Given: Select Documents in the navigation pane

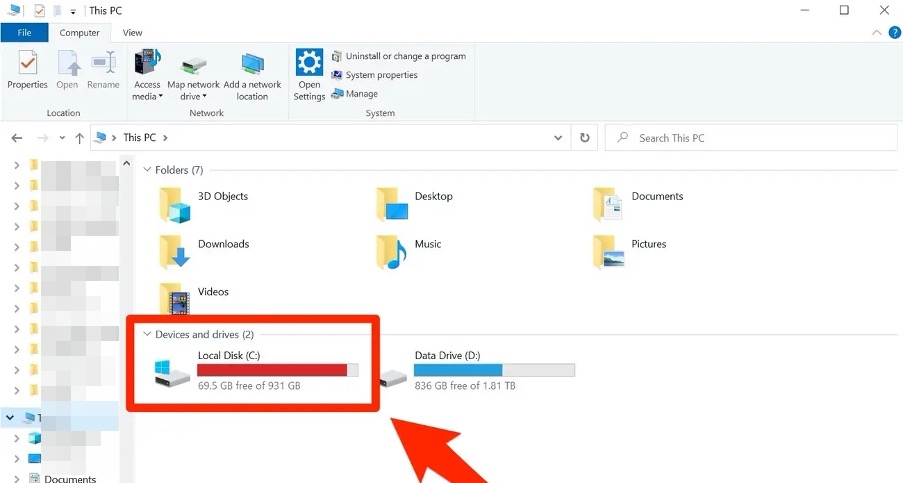Looking at the screenshot, I should coord(70,478).
